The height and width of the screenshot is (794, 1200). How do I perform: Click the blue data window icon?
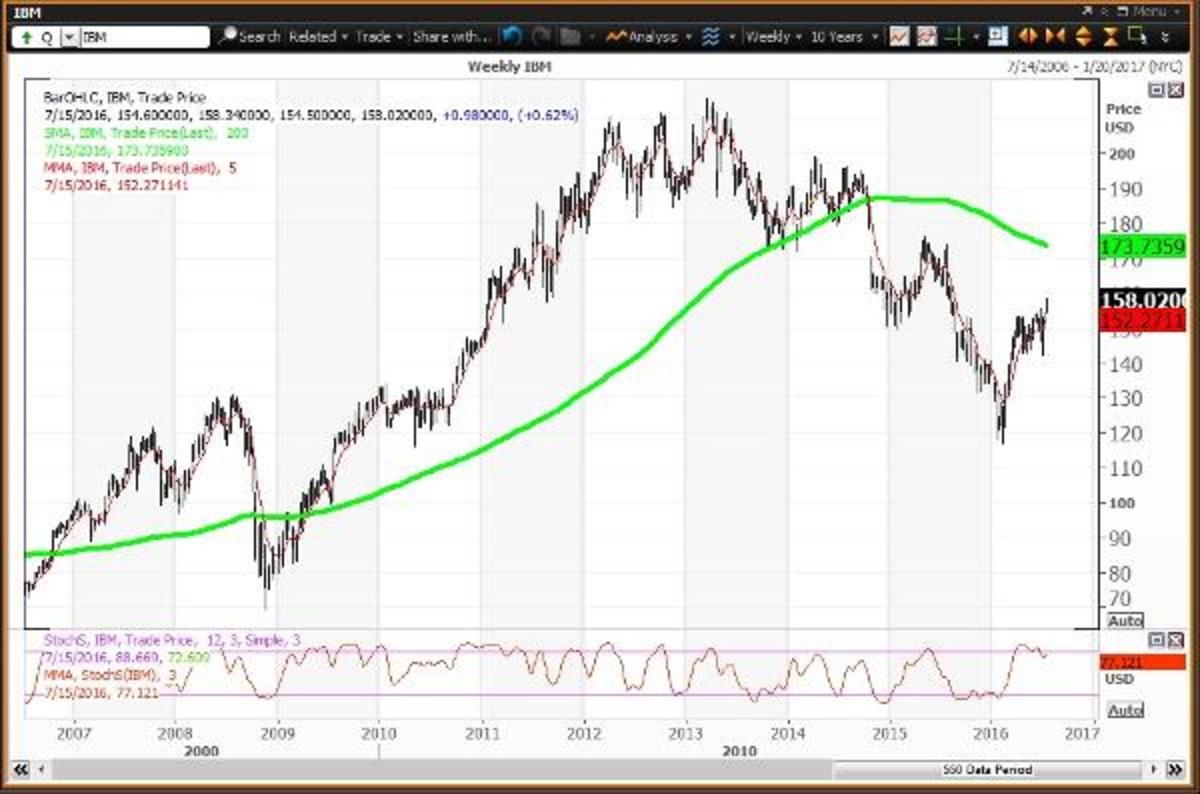click(x=997, y=36)
